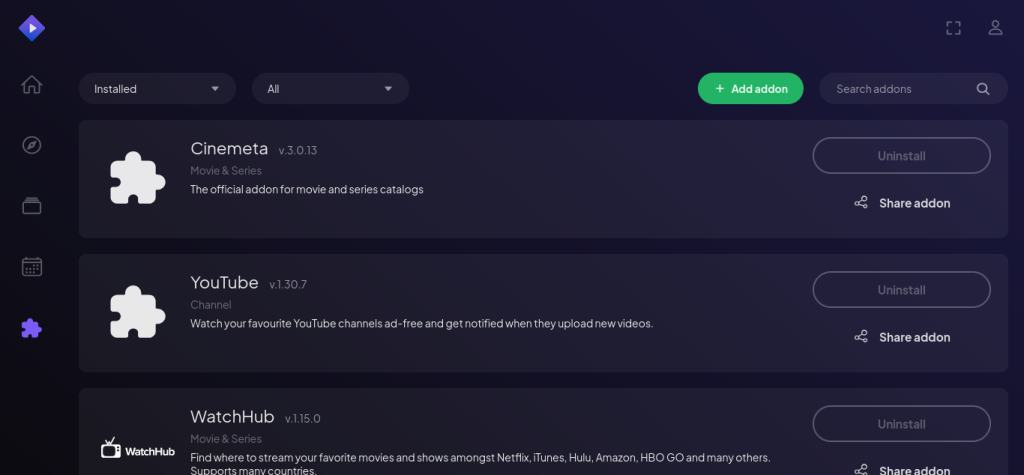The image size is (1024, 475).
Task: Open the Calendar icon in sidebar
Action: coord(31,267)
